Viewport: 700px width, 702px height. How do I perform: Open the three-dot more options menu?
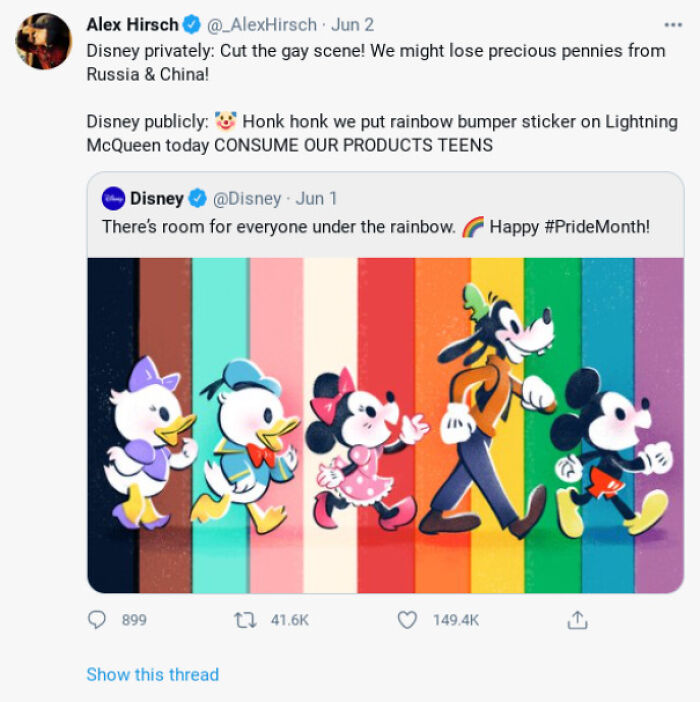tap(673, 24)
